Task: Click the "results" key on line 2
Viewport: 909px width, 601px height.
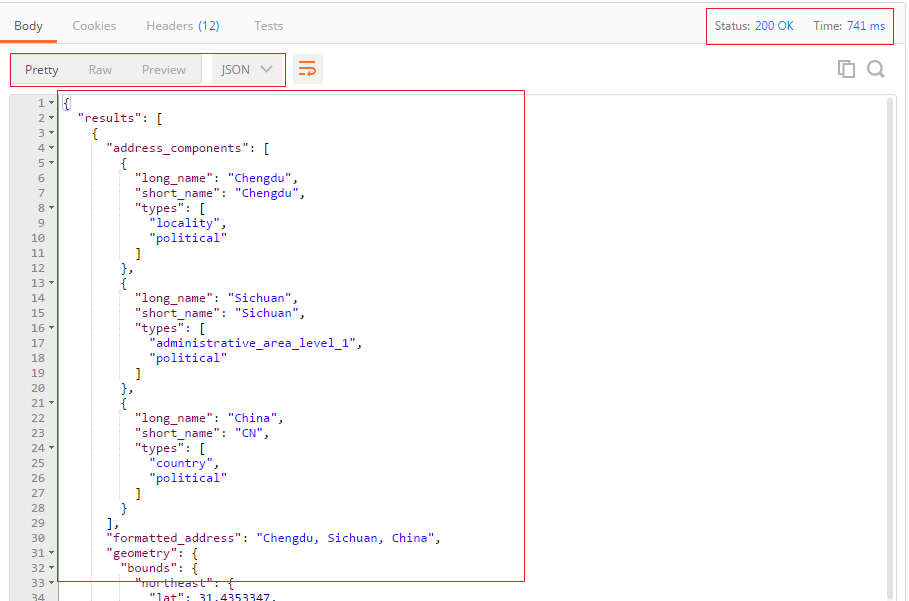Action: [x=110, y=118]
